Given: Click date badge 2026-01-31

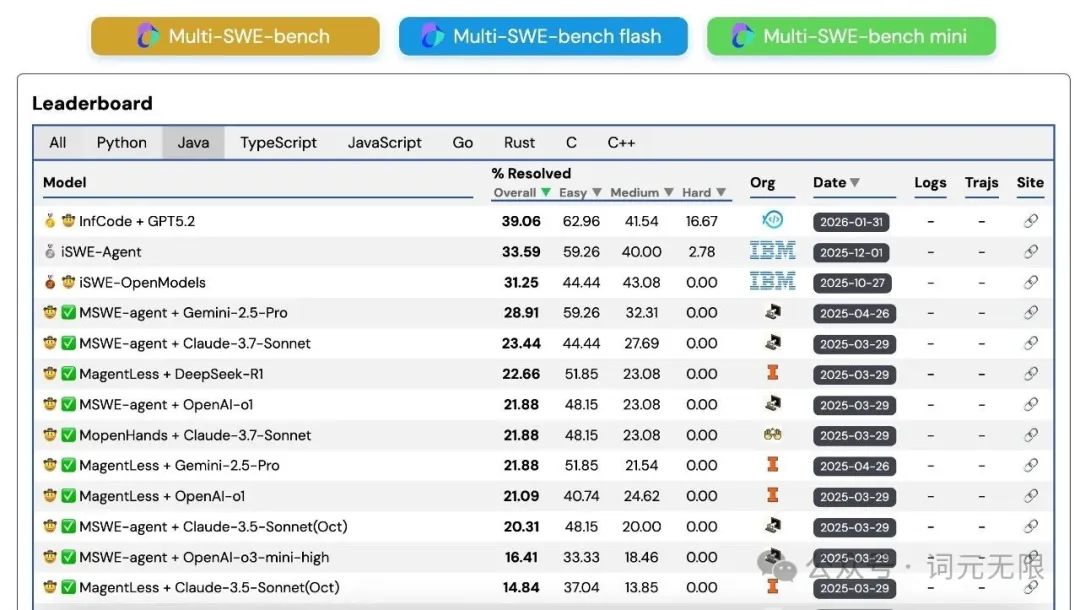Looking at the screenshot, I should (x=851, y=222).
